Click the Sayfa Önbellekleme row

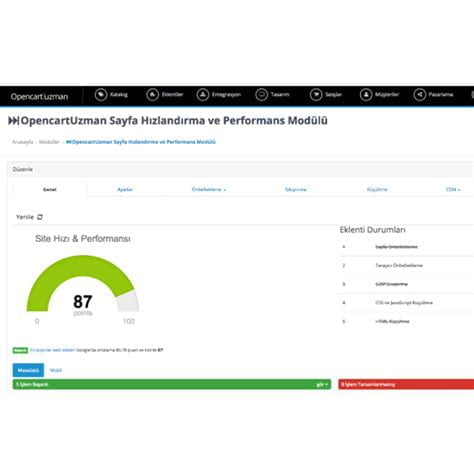[406, 247]
